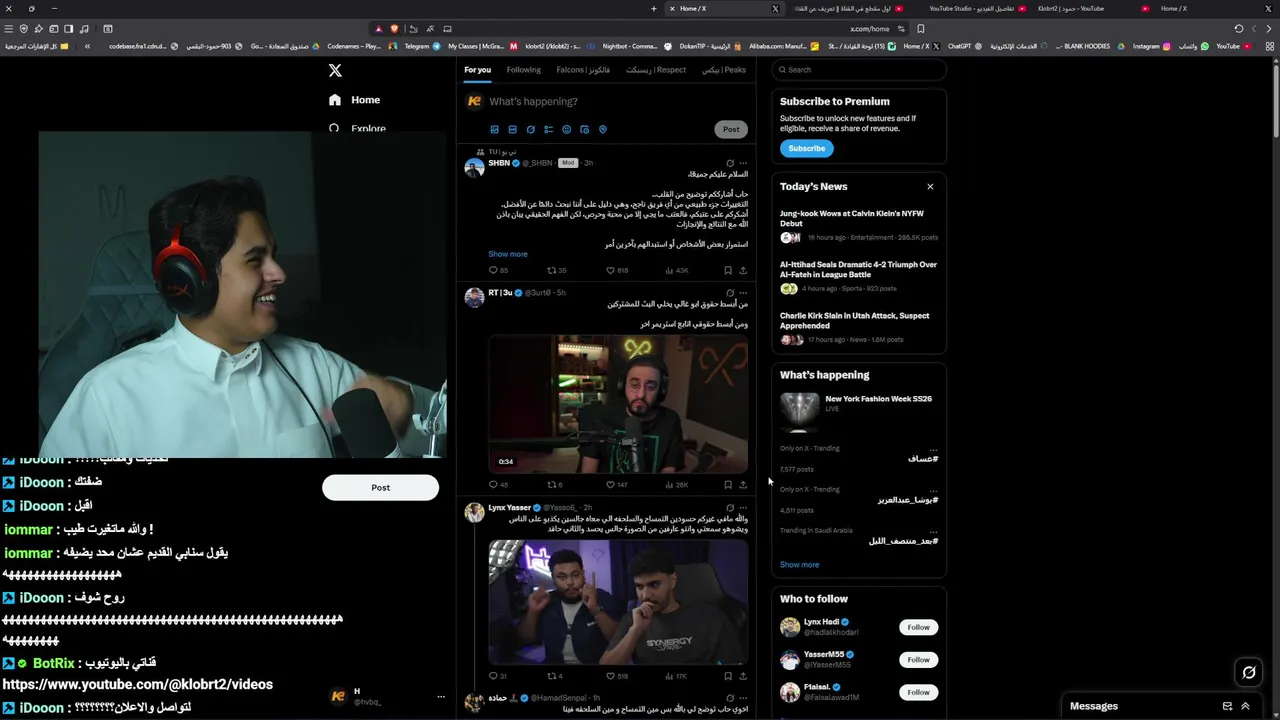
Task: Open the account switcher menu beside @hvbq_
Action: (x=440, y=696)
